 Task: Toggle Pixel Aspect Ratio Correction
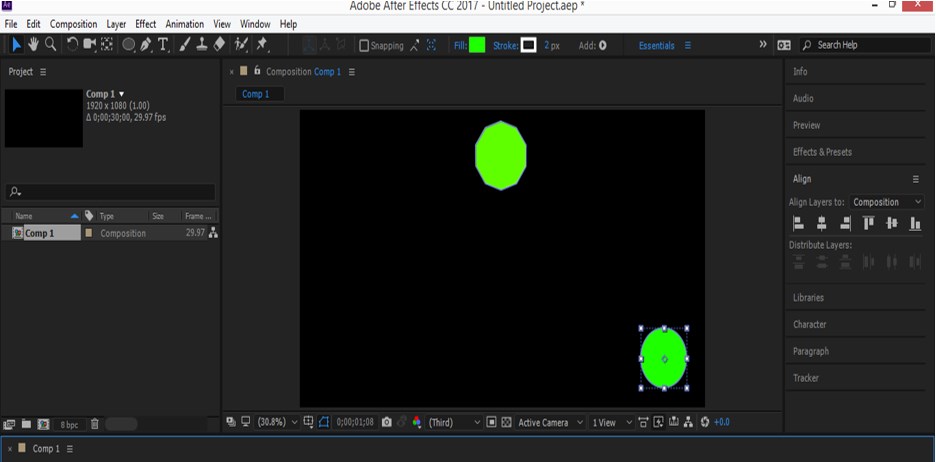644,422
